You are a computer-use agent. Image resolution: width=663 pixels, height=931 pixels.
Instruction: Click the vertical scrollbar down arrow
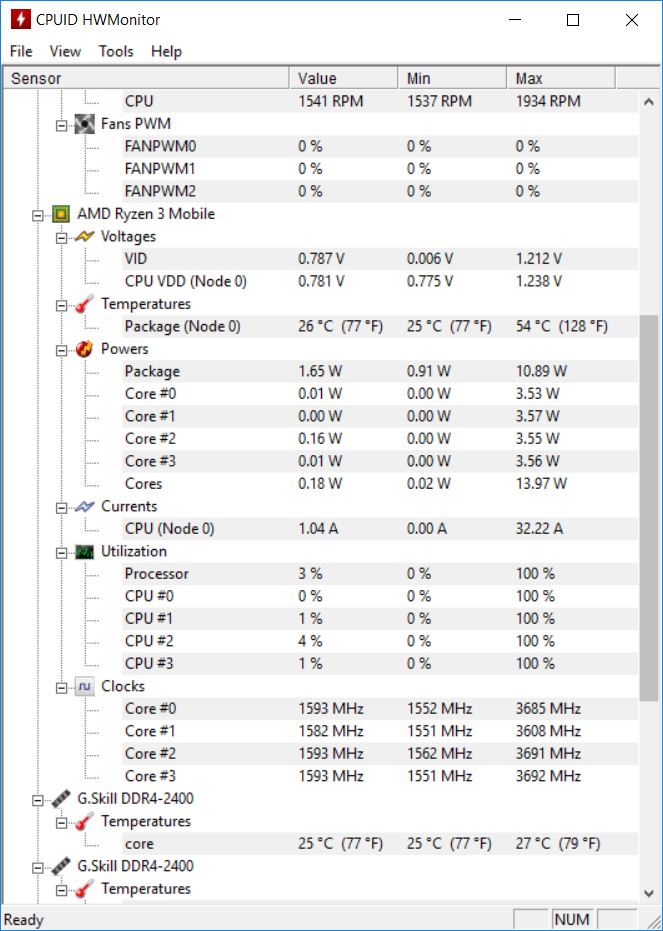[x=650, y=892]
